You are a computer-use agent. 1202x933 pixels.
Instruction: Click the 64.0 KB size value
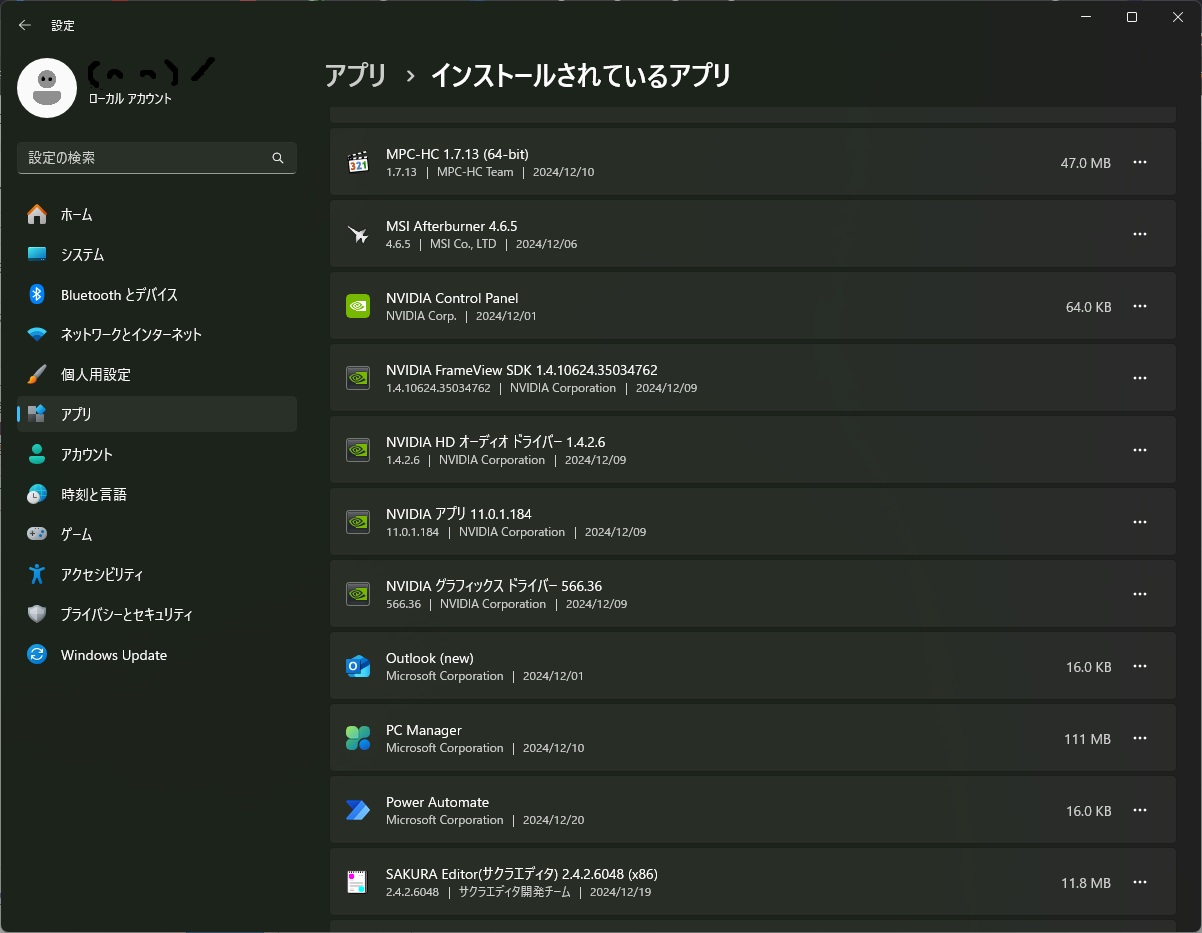tap(1089, 307)
